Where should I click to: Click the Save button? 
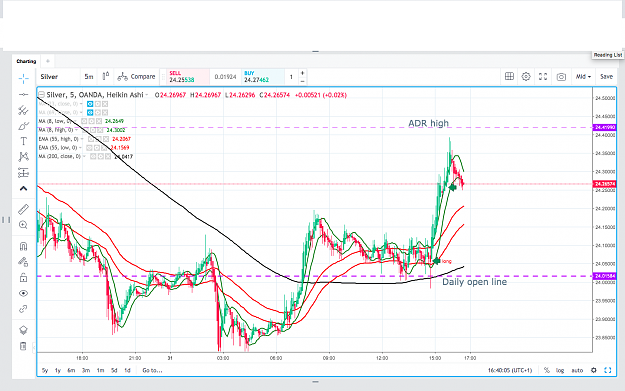[x=606, y=77]
